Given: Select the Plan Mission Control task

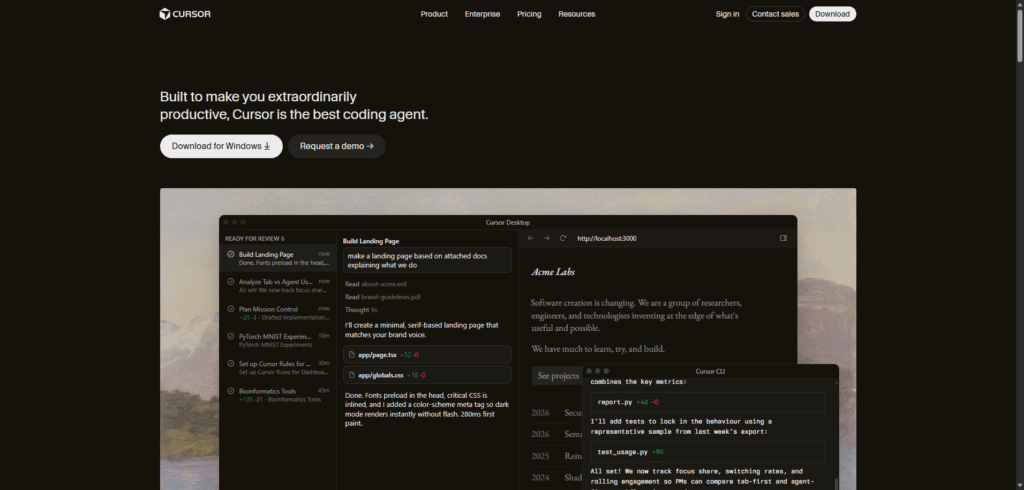Looking at the screenshot, I should [x=278, y=313].
